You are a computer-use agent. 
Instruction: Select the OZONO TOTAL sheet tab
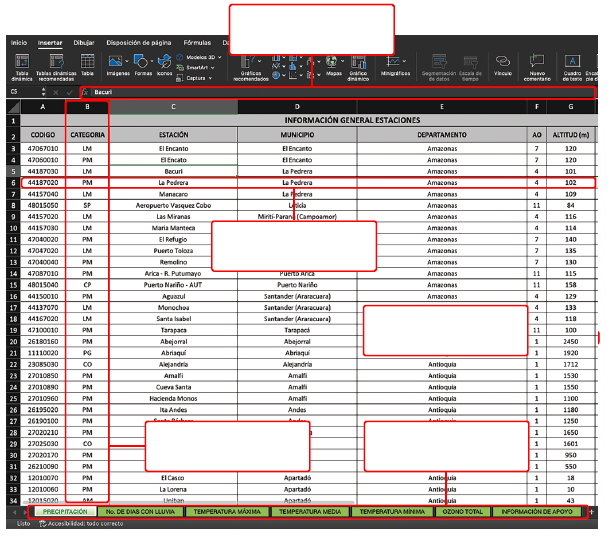pyautogui.click(x=463, y=512)
